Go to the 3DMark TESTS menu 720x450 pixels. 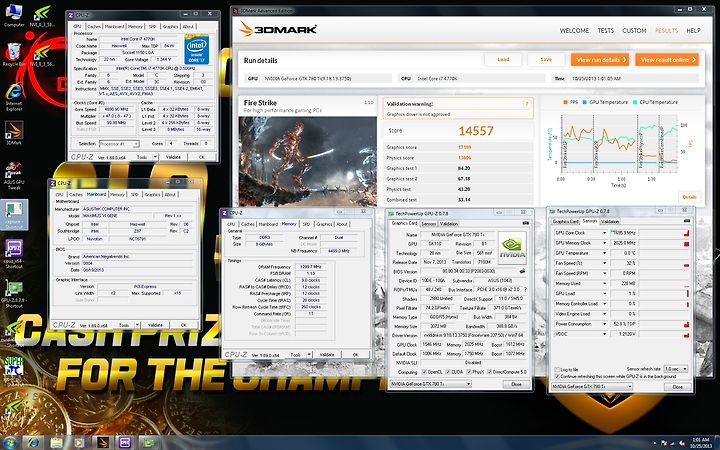pyautogui.click(x=606, y=30)
